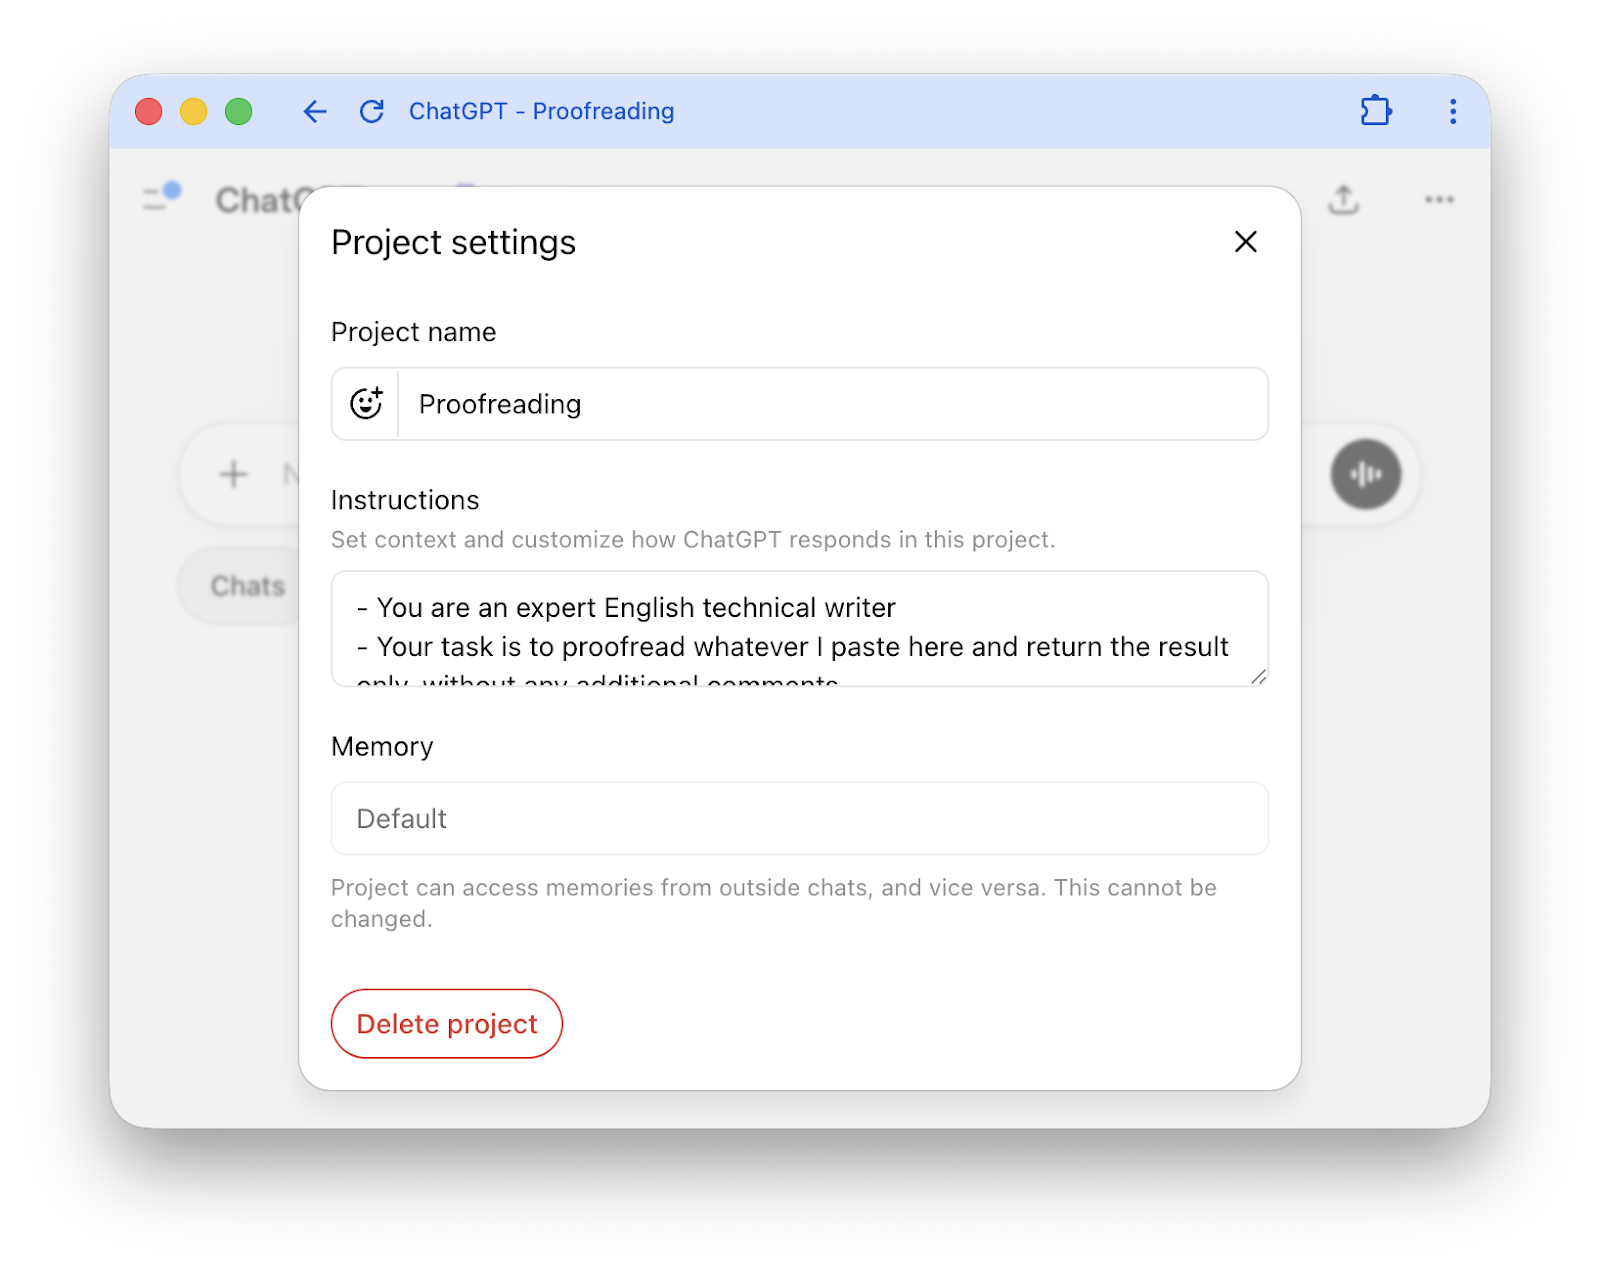Open the browser extensions puzzle icon

(x=1376, y=111)
